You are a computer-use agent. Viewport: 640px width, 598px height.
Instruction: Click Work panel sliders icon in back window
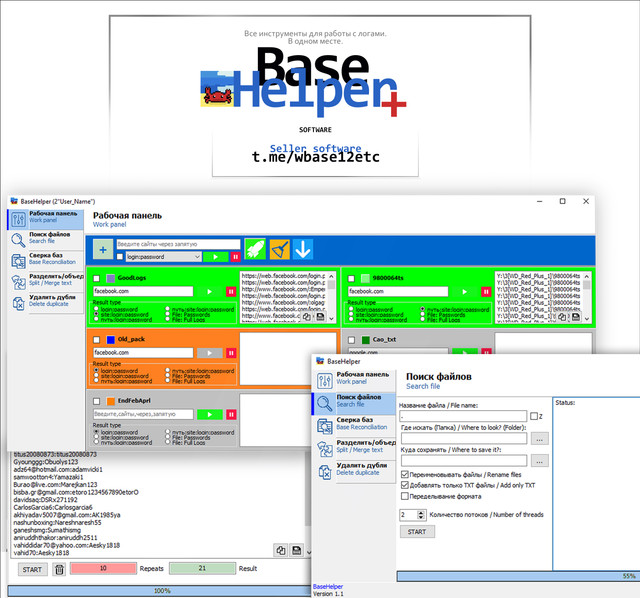tap(18, 220)
